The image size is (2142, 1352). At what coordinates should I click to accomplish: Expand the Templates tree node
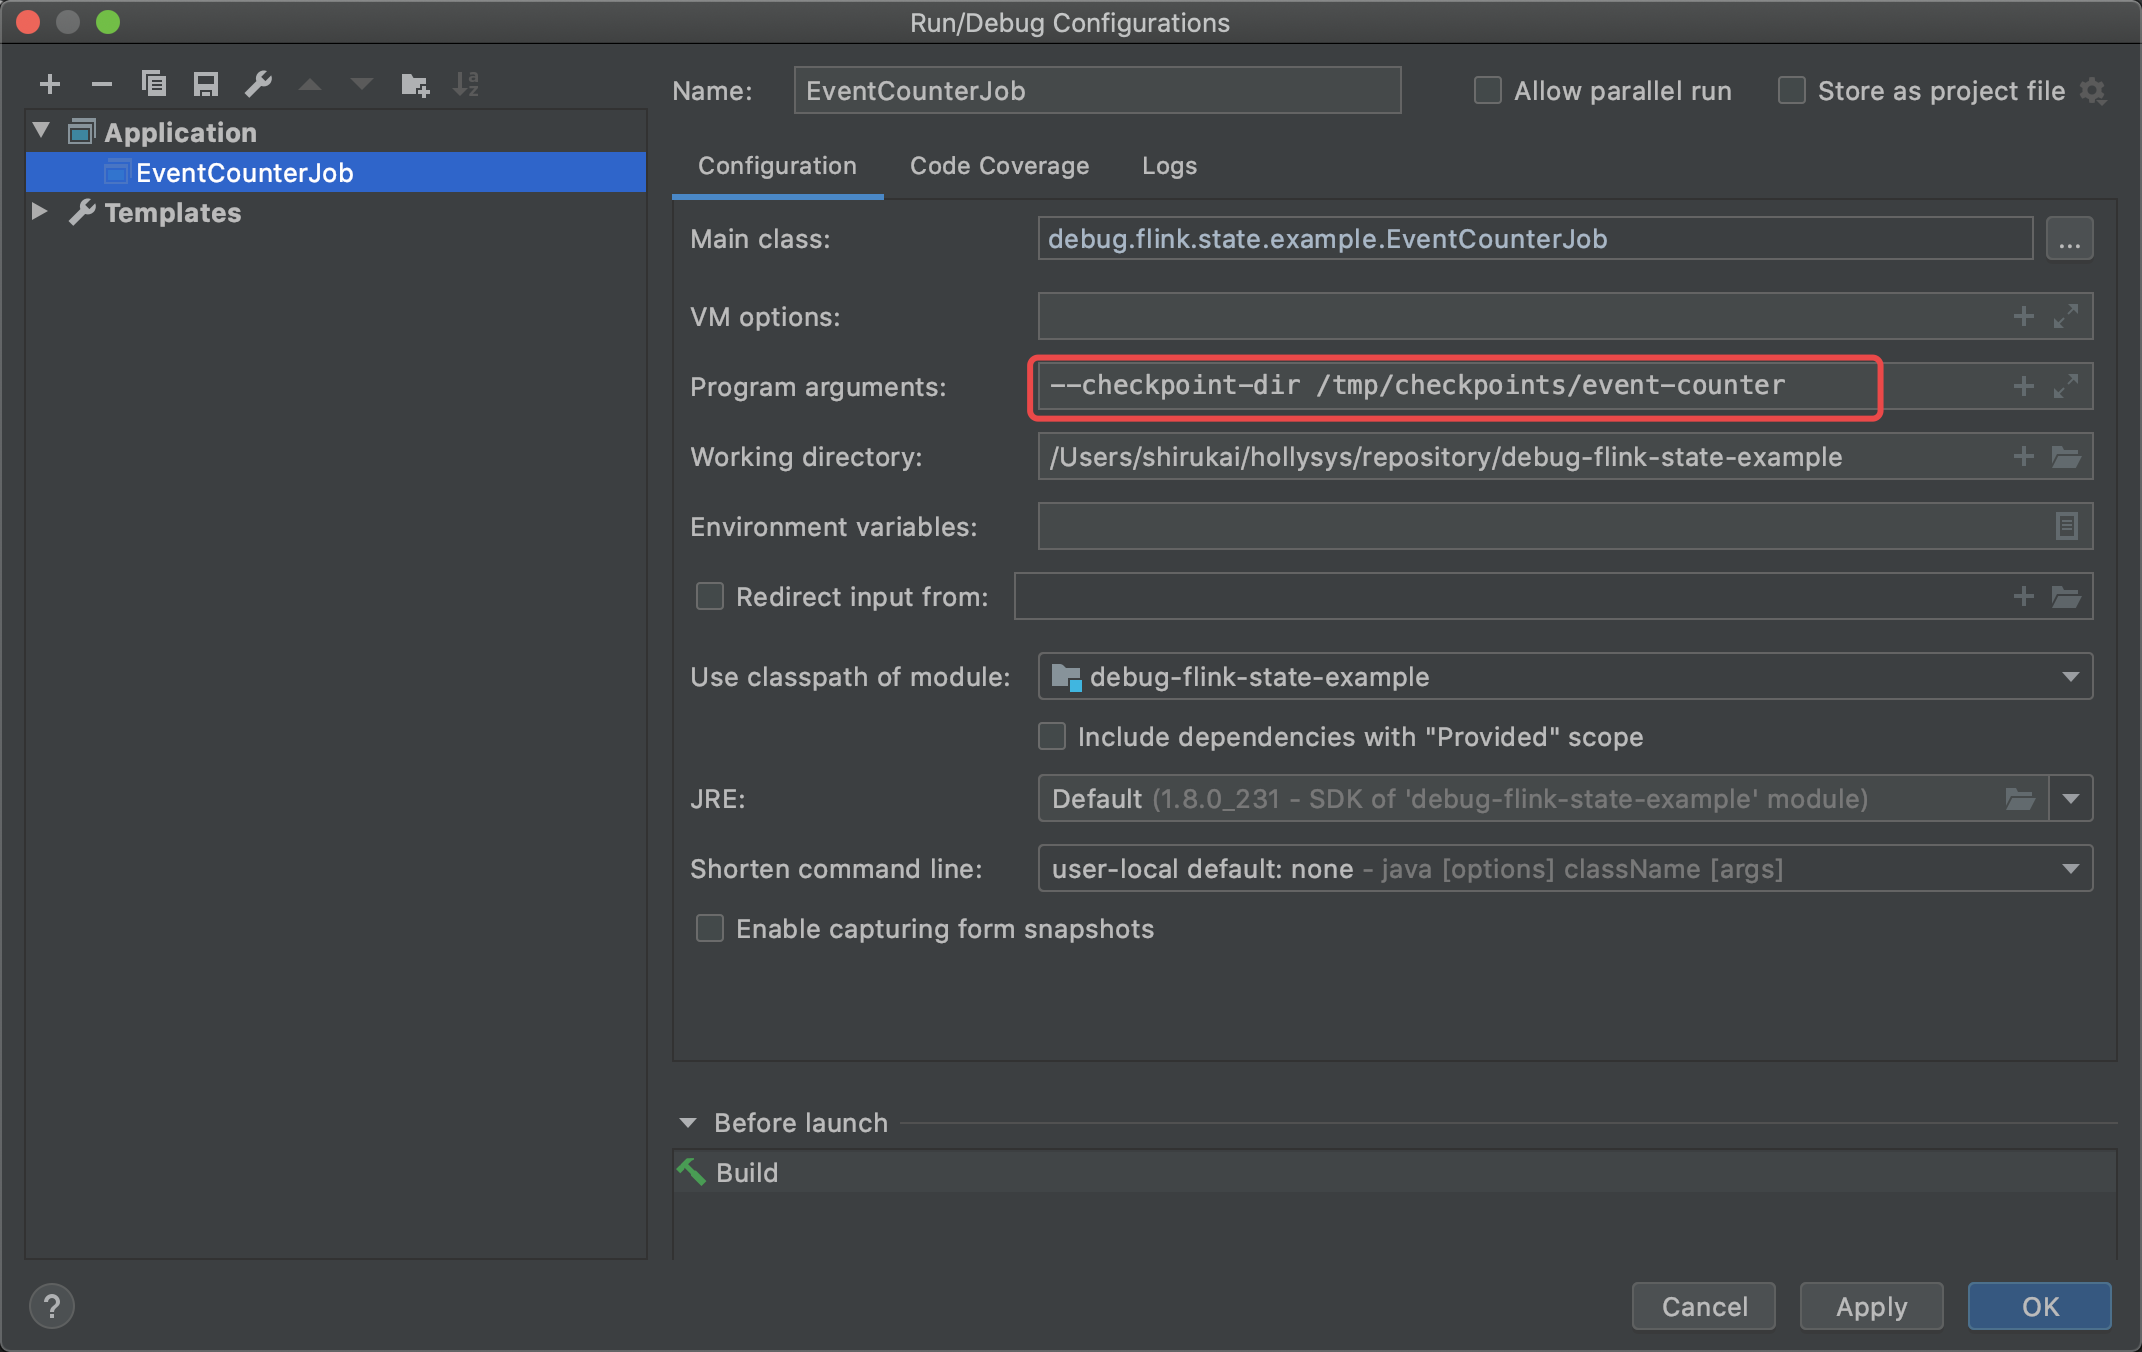(x=40, y=211)
